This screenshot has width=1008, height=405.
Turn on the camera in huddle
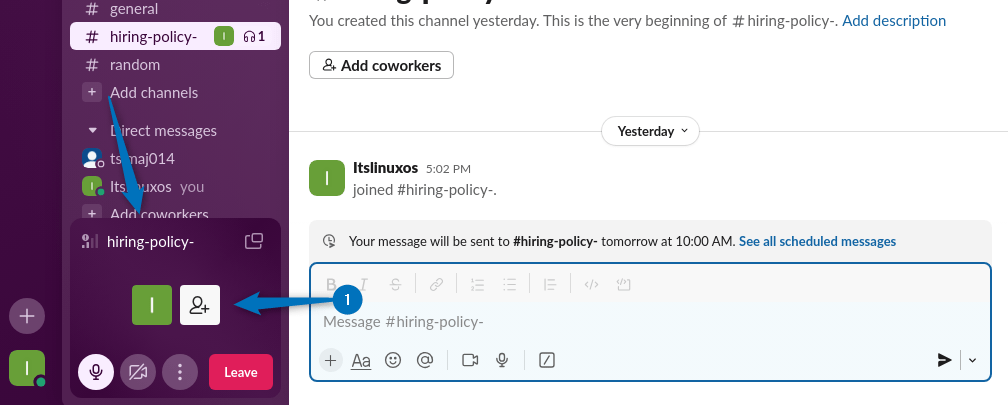[x=138, y=372]
